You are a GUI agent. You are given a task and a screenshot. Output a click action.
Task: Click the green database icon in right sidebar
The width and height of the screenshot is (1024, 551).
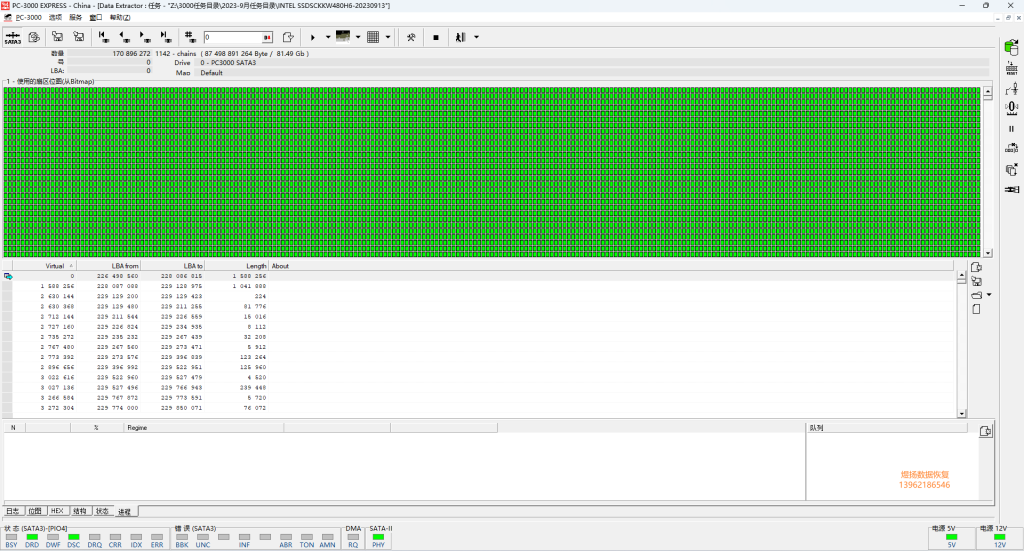coord(1012,47)
